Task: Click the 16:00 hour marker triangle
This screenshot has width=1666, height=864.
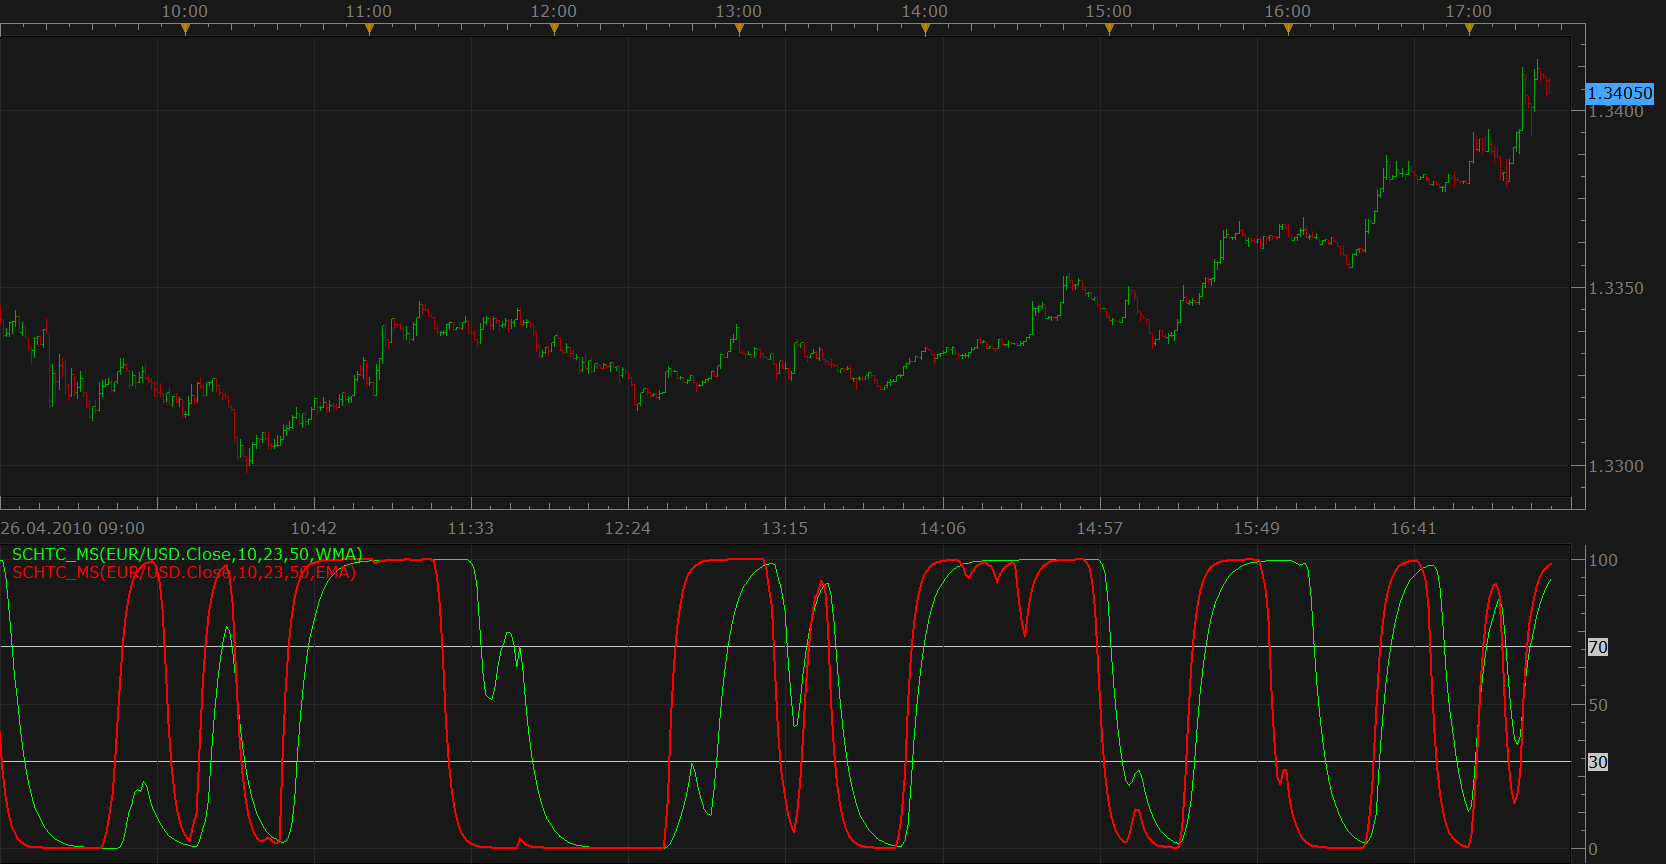Action: [x=1288, y=29]
